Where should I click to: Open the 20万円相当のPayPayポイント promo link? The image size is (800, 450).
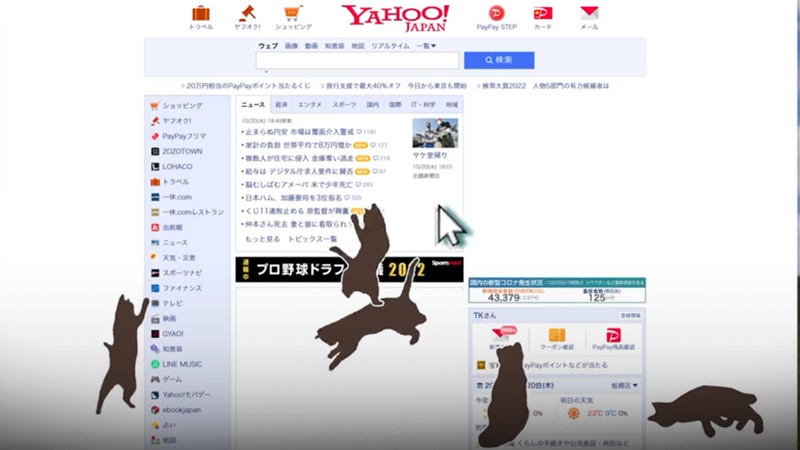(x=248, y=86)
